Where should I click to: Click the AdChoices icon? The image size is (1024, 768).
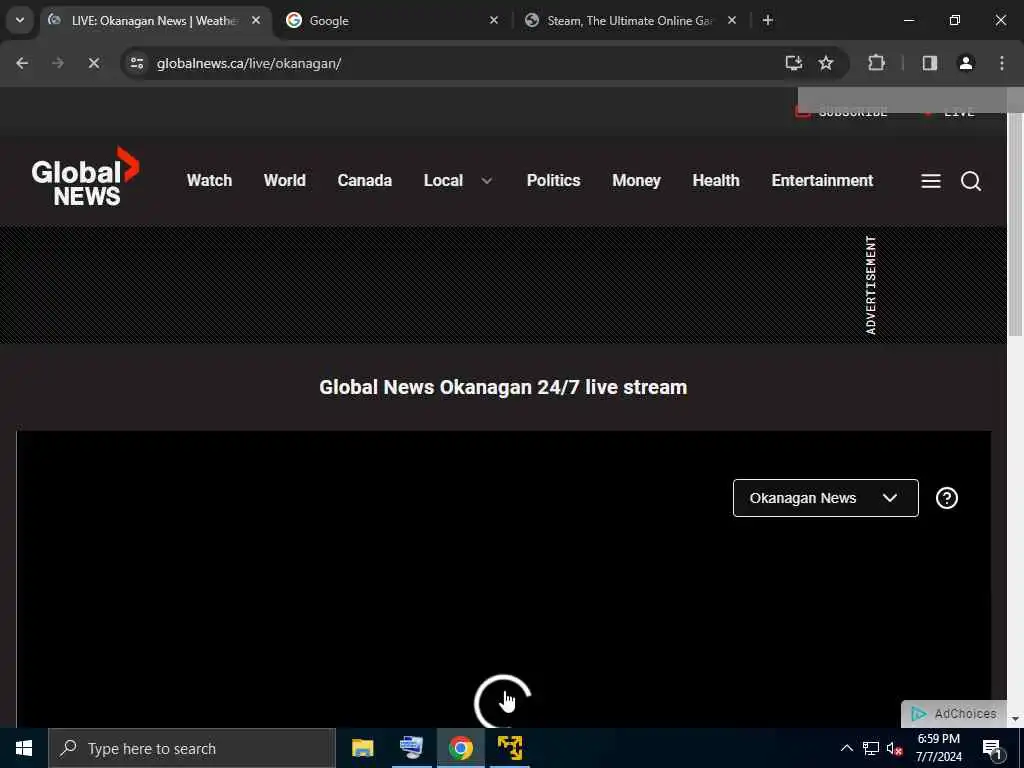click(918, 714)
